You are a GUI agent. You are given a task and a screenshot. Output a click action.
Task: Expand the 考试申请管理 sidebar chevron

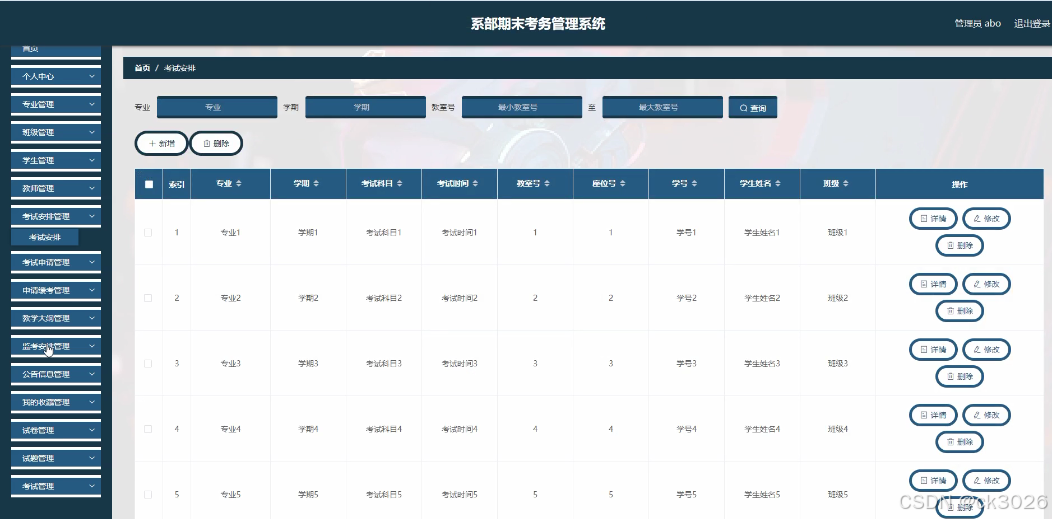tap(92, 262)
